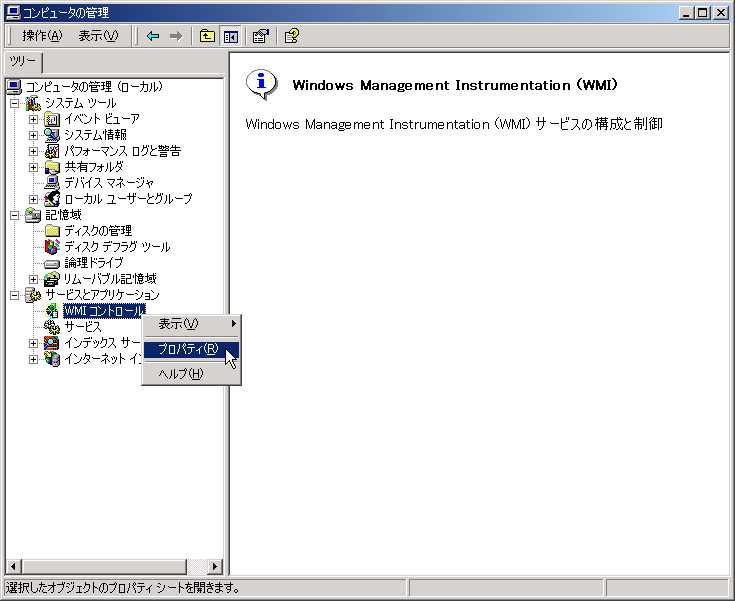Click the 記憶域 storage icon
Image resolution: width=735 pixels, height=601 pixels.
pyautogui.click(x=33, y=215)
